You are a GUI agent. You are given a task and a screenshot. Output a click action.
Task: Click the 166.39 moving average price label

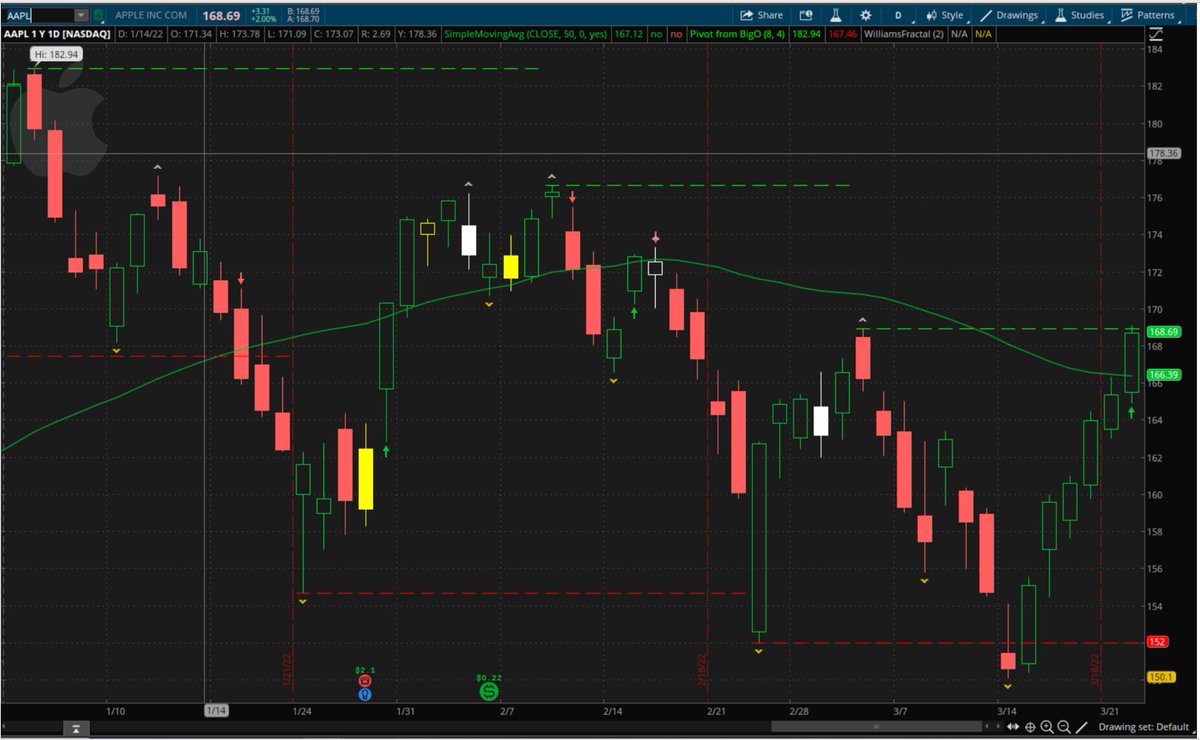point(1165,375)
